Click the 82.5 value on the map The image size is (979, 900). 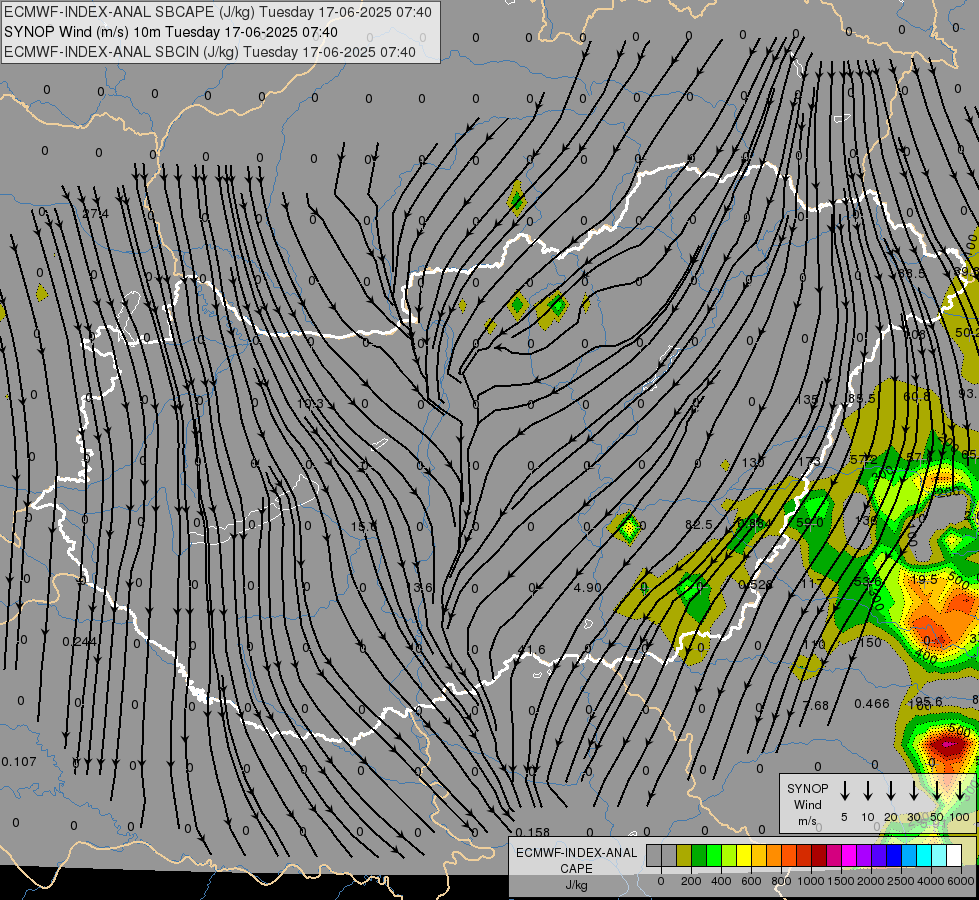pyautogui.click(x=699, y=525)
